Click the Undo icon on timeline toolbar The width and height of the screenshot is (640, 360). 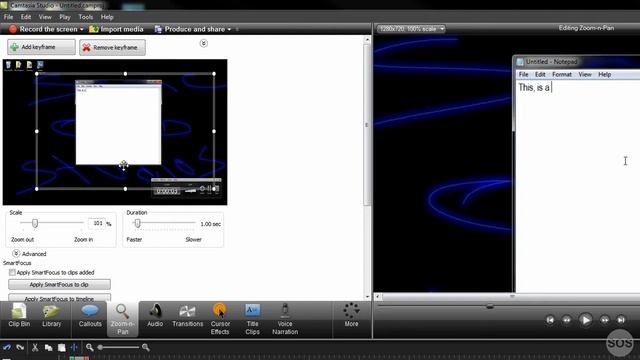click(7, 347)
